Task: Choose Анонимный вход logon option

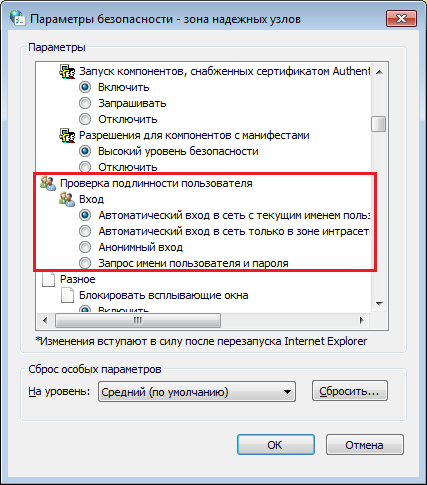Action: [x=85, y=247]
